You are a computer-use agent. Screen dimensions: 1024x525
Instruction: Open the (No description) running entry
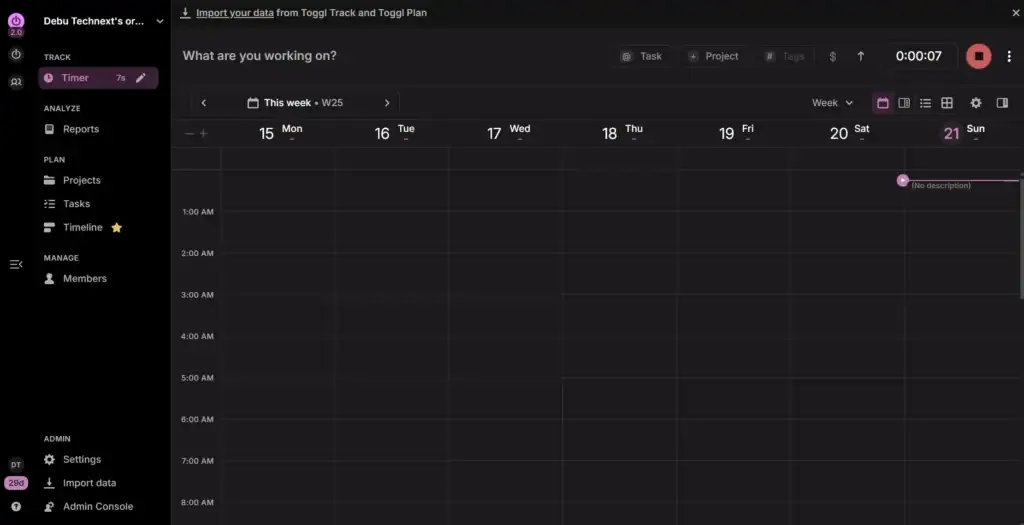tap(941, 186)
